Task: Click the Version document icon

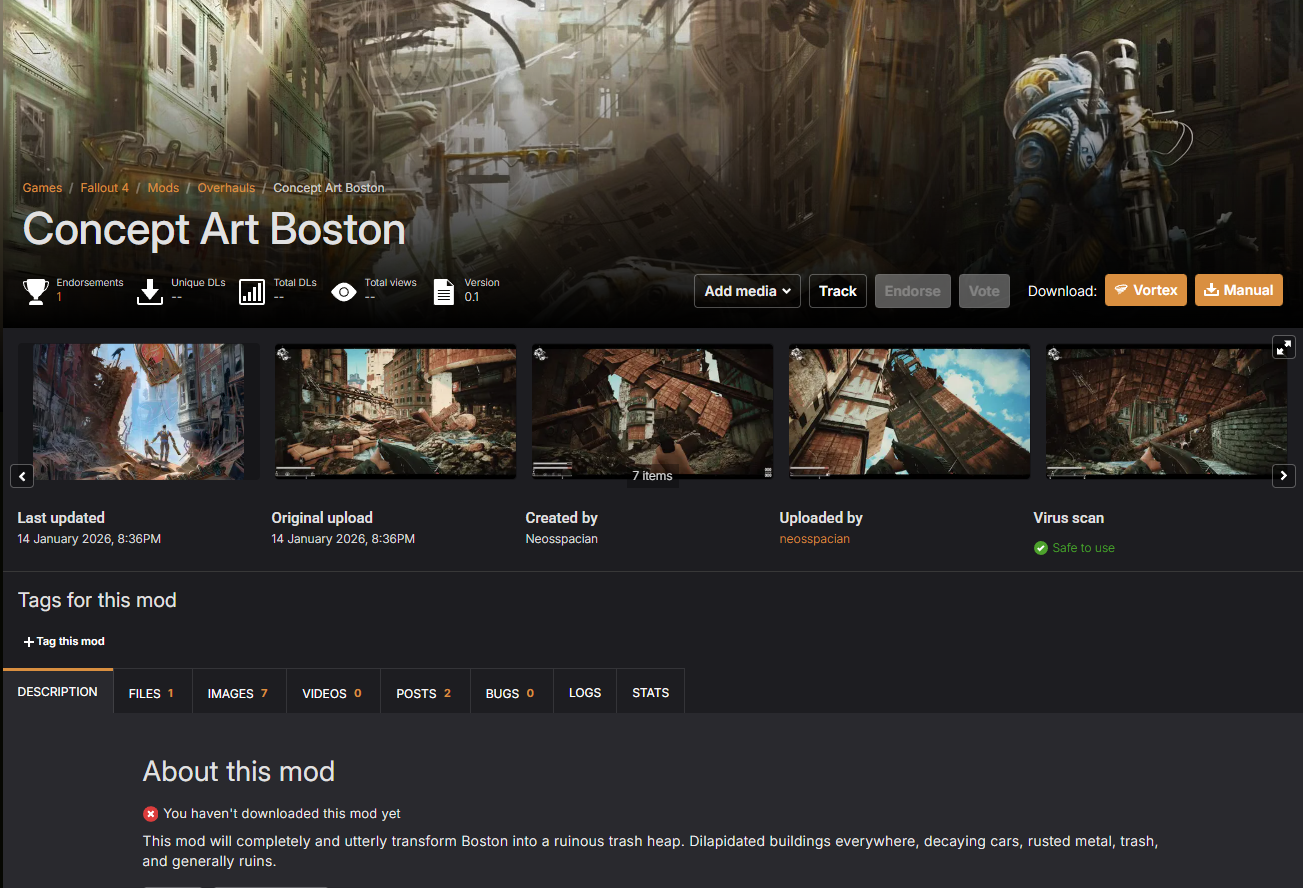Action: pyautogui.click(x=443, y=291)
